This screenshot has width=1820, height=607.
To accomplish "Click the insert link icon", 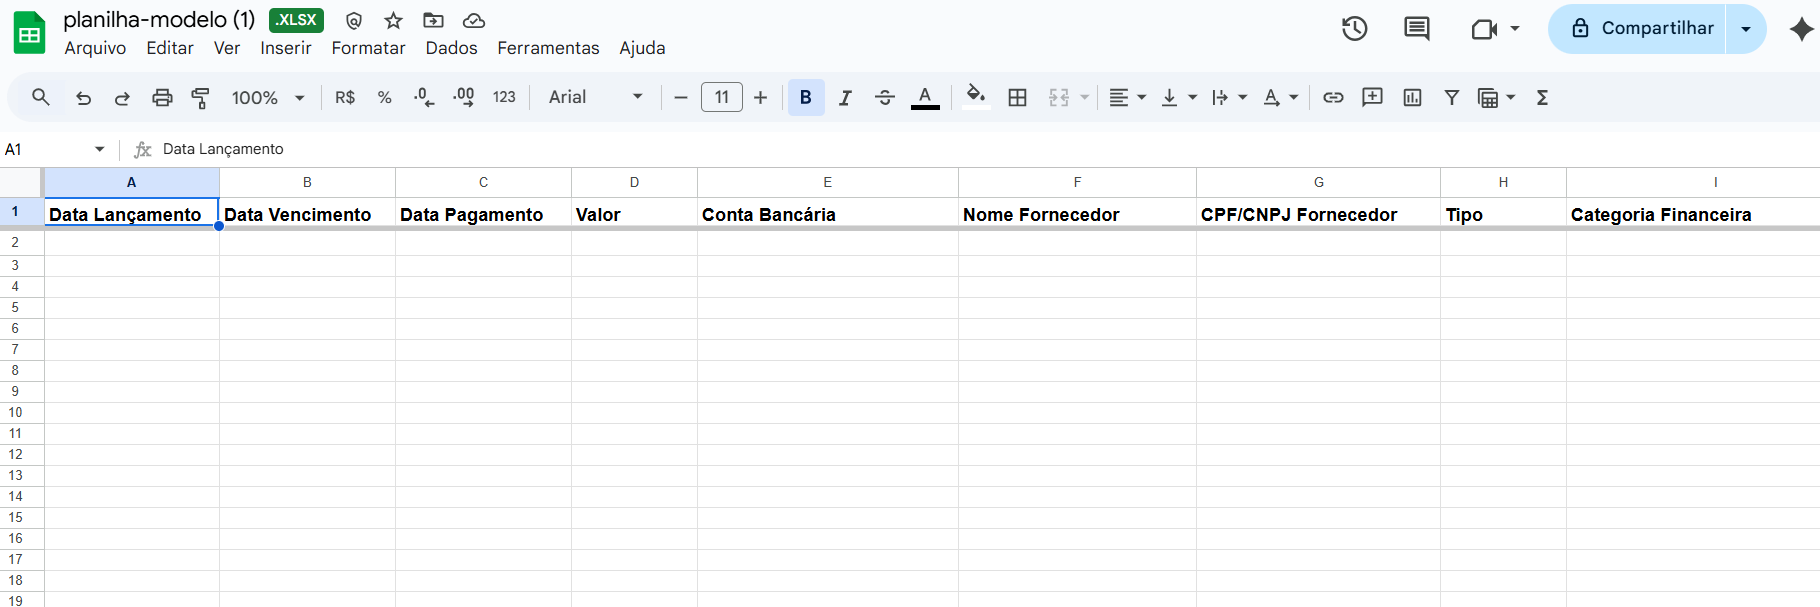I will pos(1333,97).
